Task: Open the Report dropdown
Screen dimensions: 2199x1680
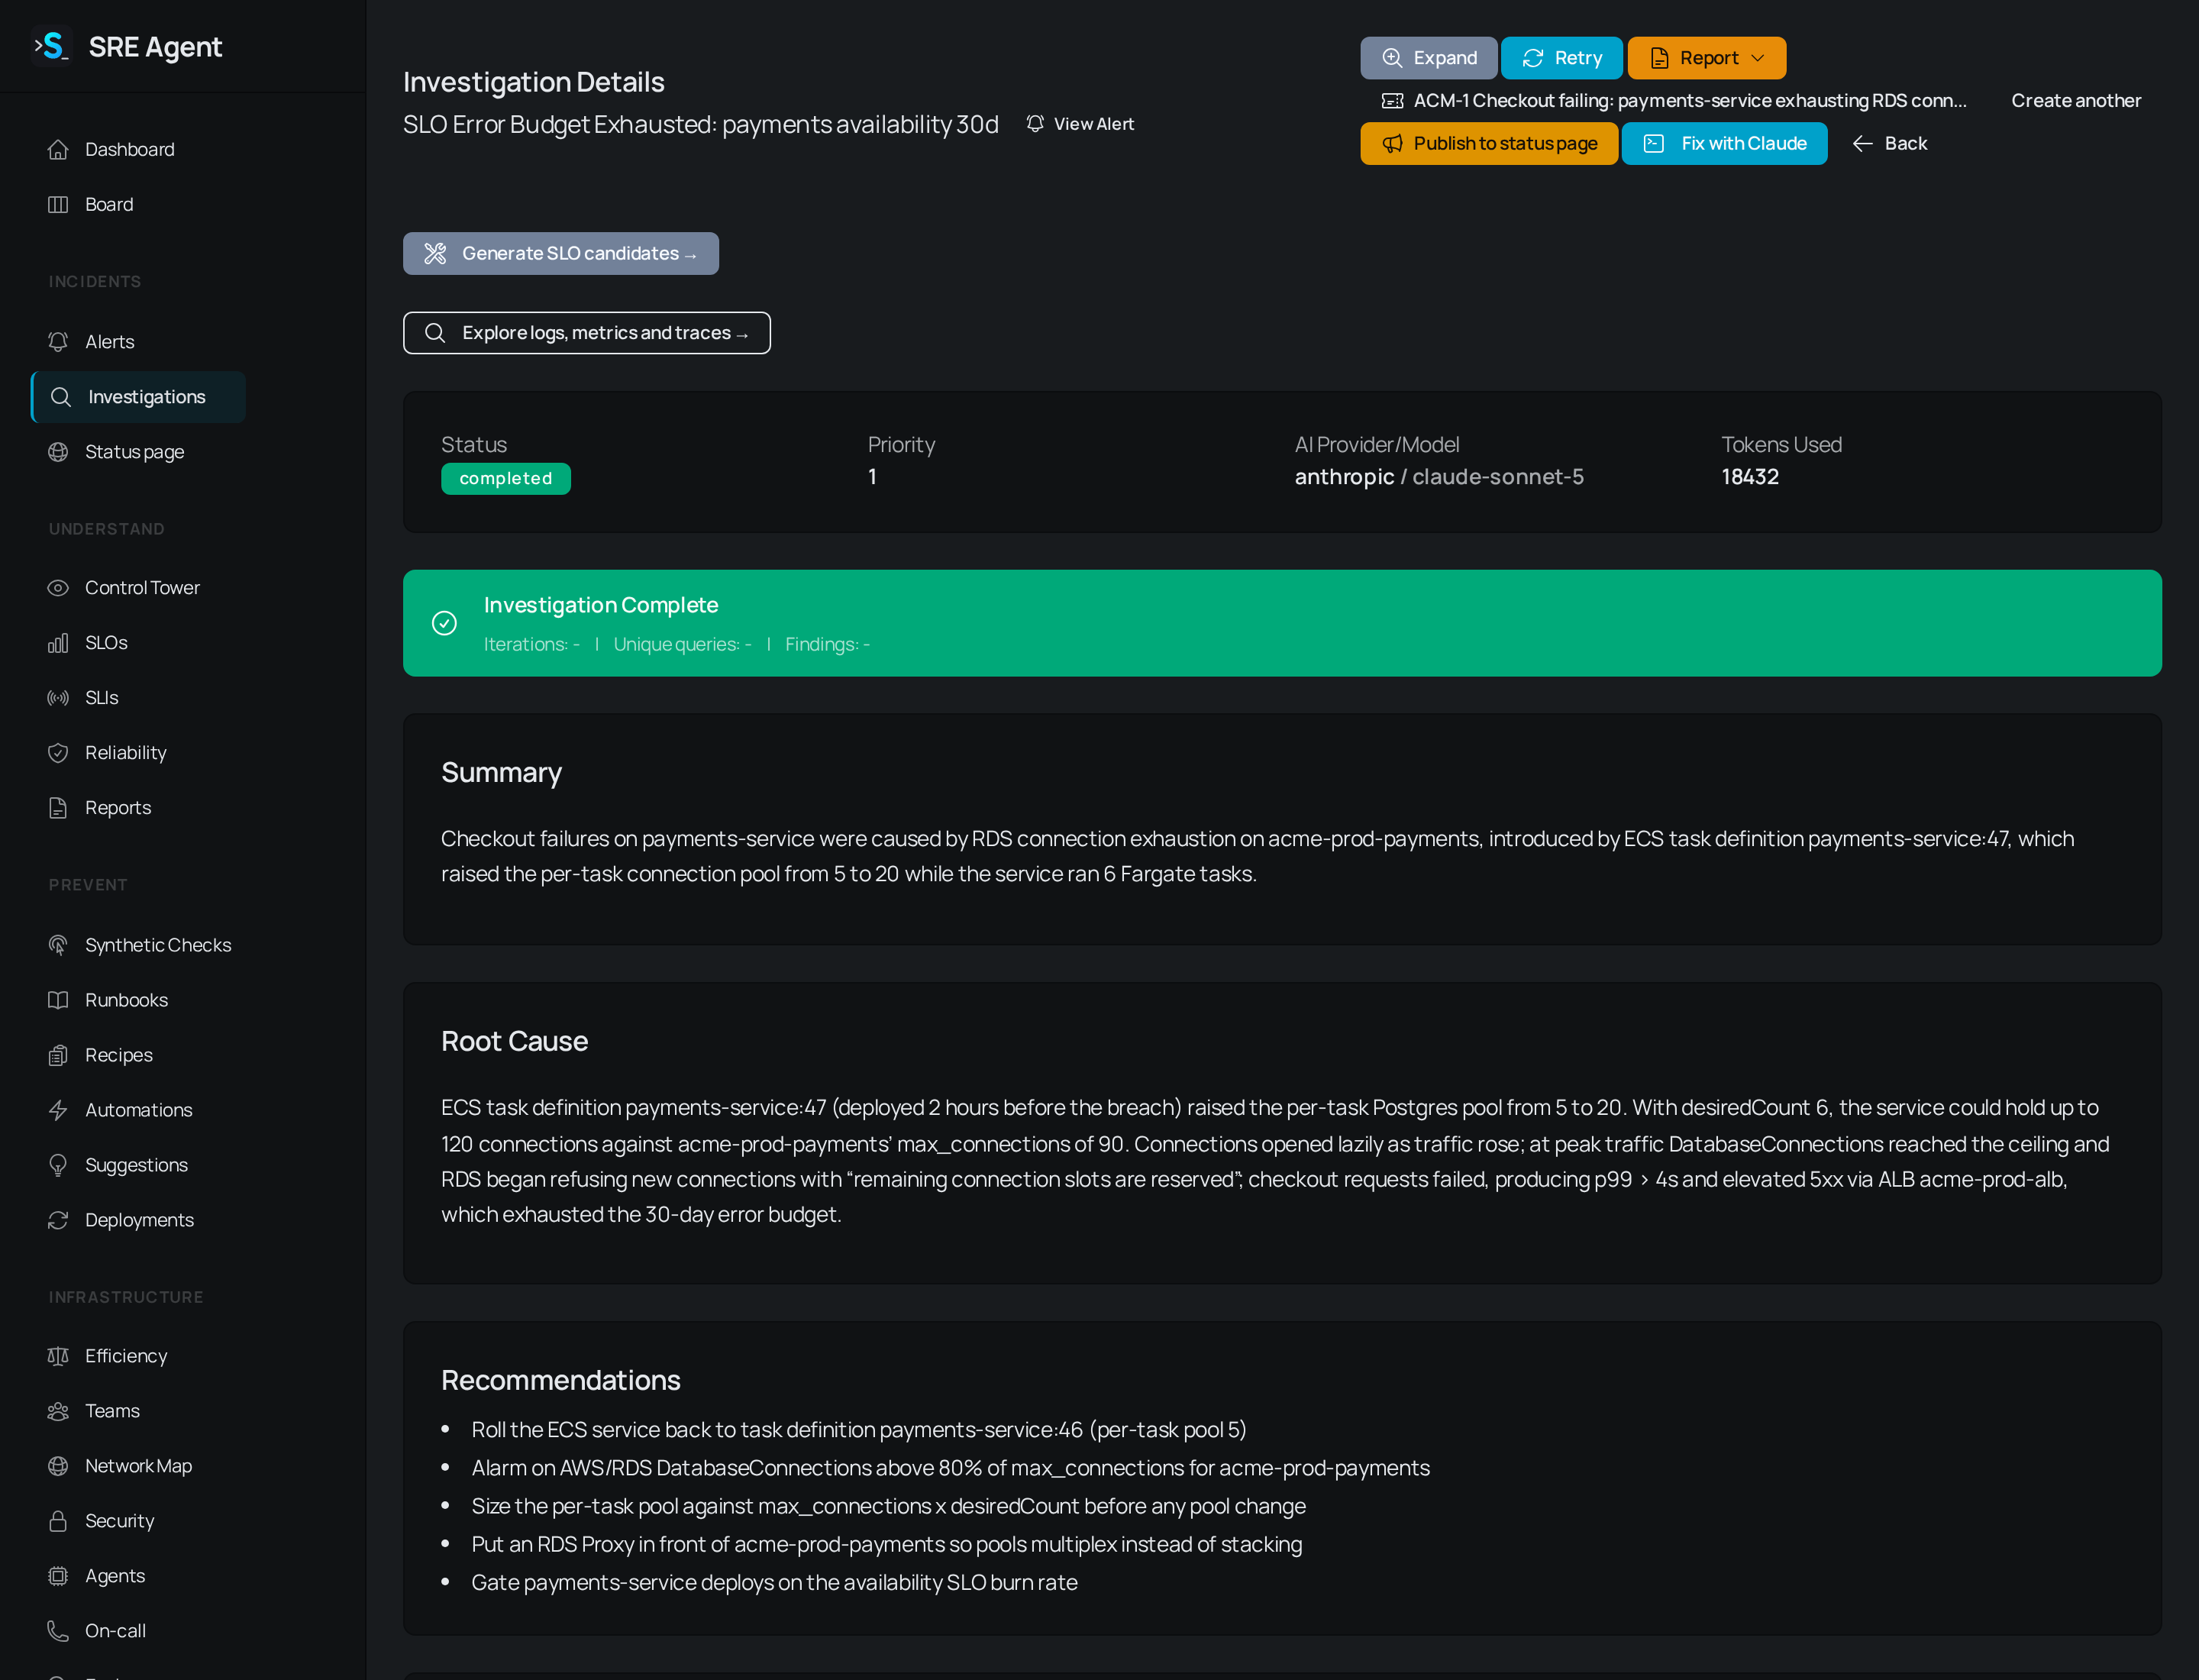Action: [1706, 58]
